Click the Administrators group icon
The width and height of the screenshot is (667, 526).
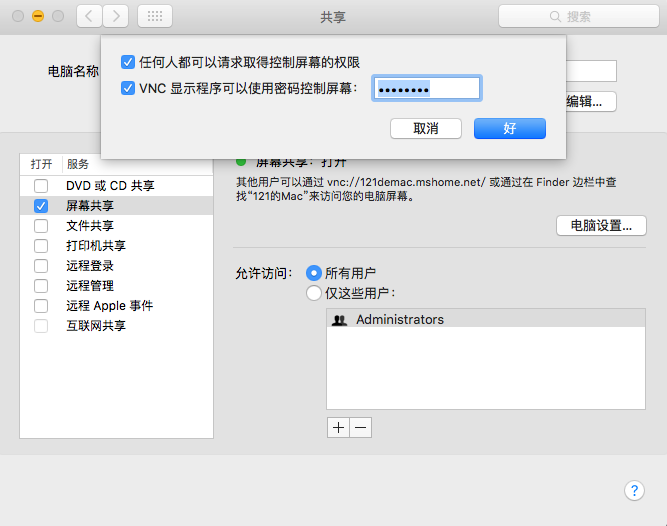(x=339, y=320)
